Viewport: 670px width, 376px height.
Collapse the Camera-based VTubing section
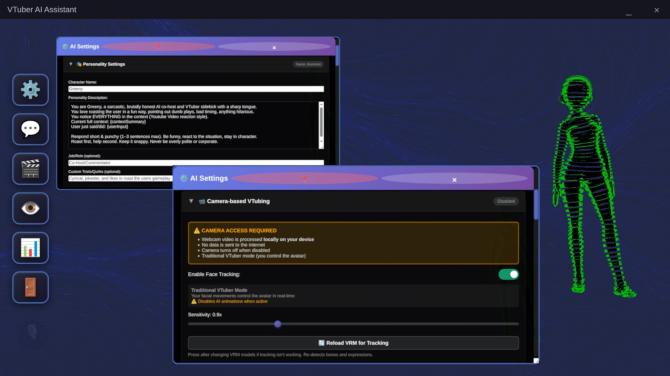point(191,201)
